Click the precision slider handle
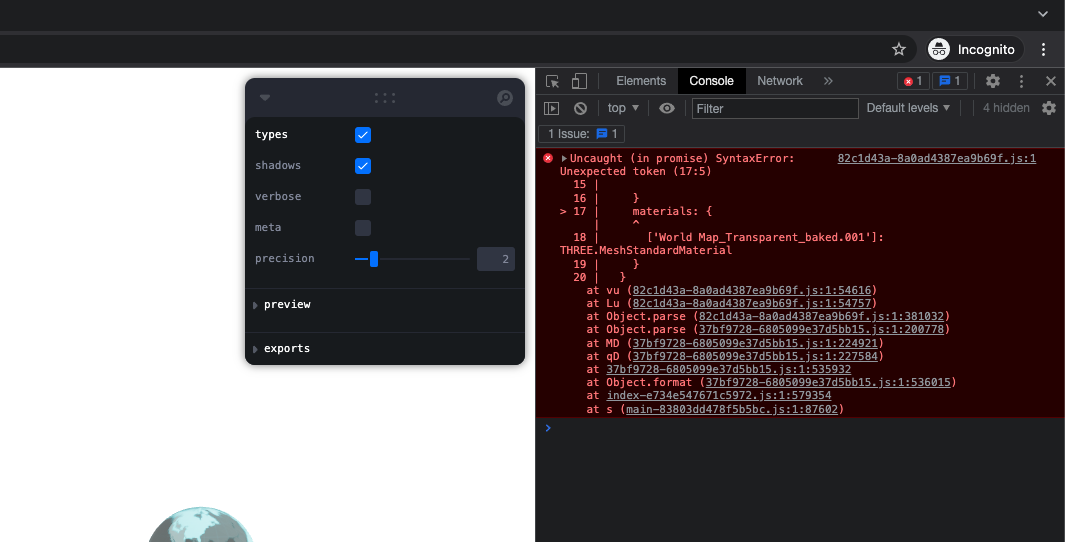This screenshot has width=1065, height=542. pos(374,259)
